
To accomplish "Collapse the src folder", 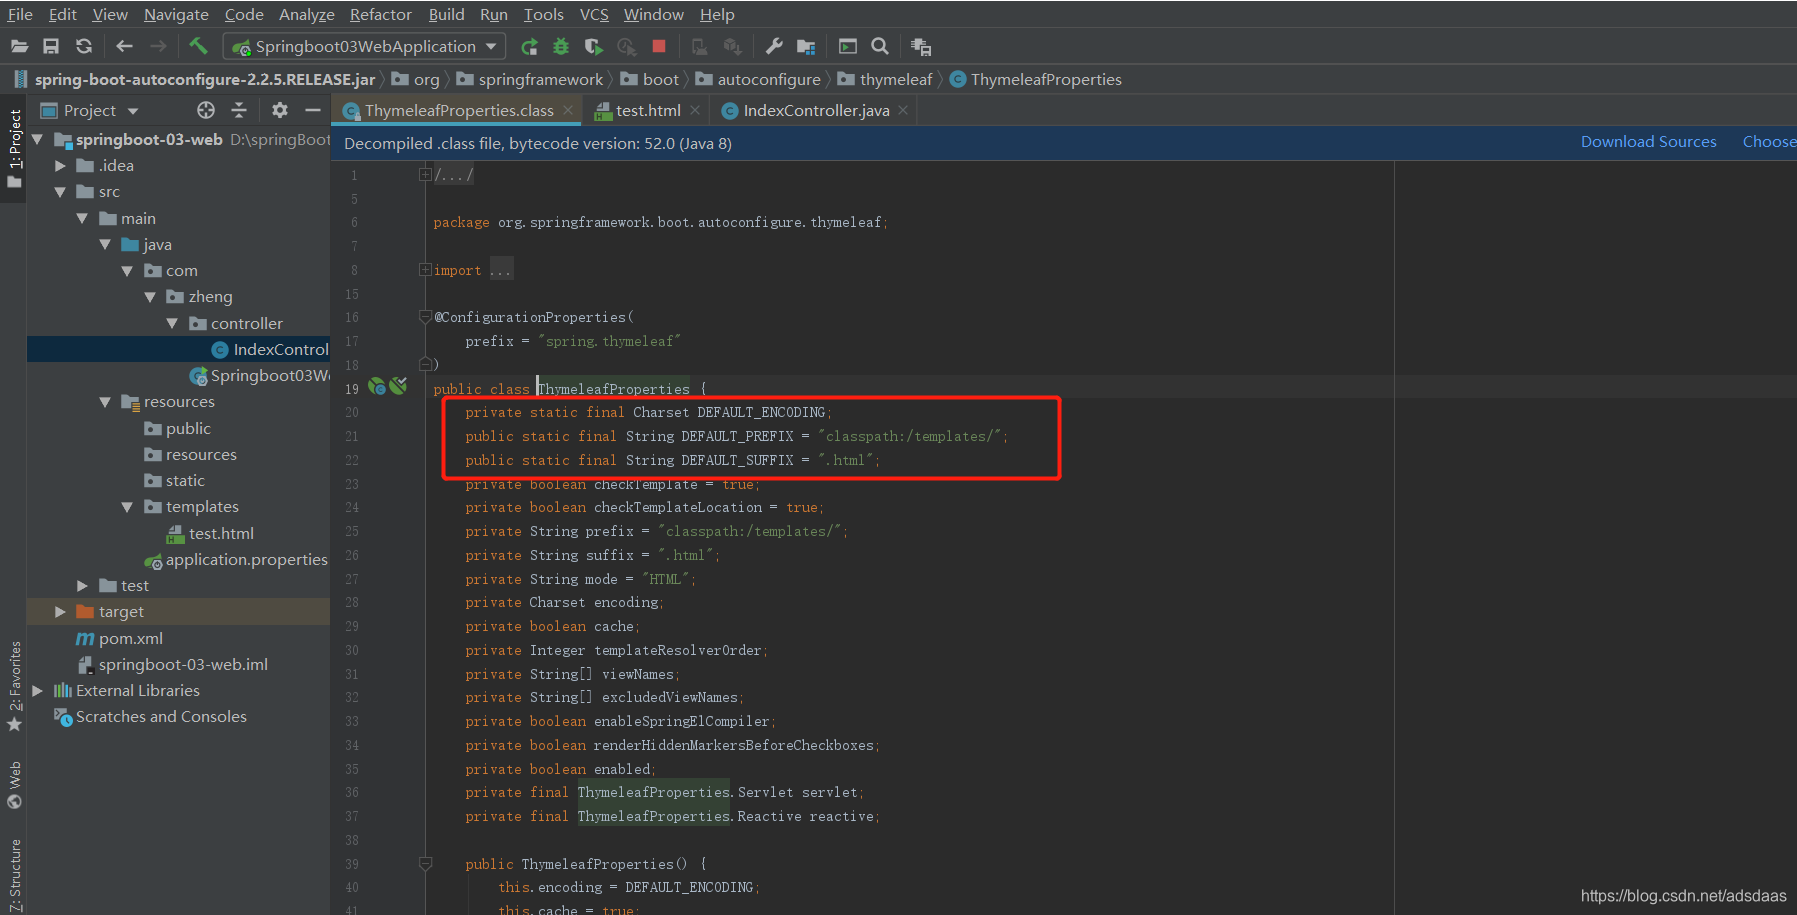I will 60,192.
